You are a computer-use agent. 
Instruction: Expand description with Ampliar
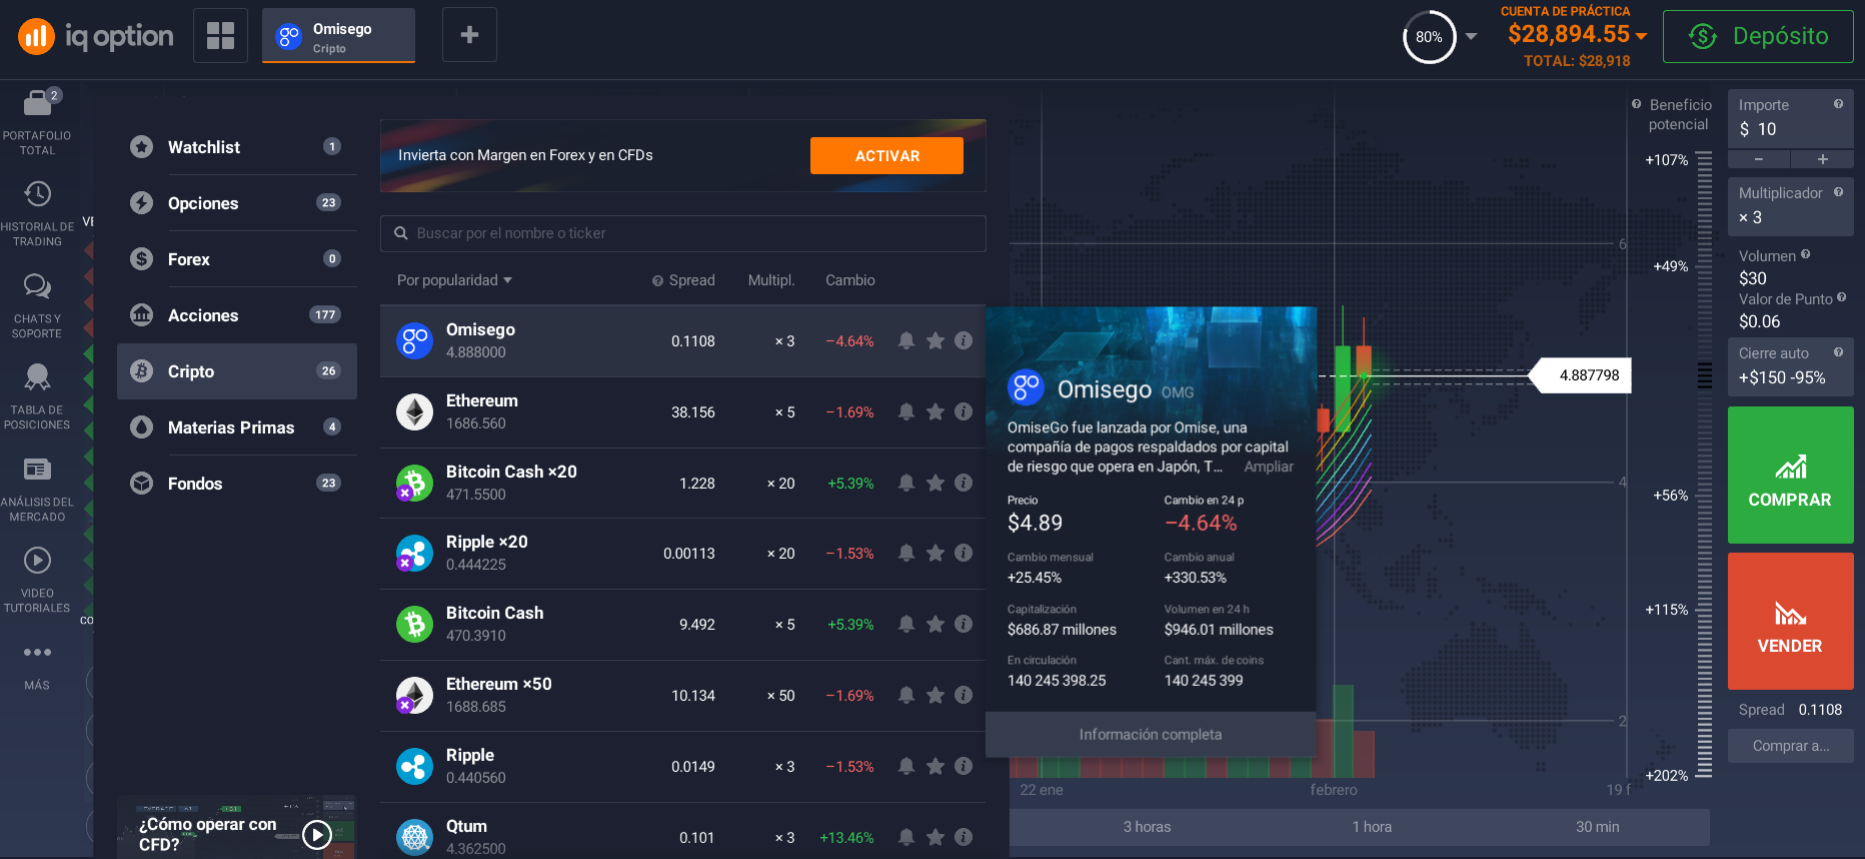[x=1268, y=467]
